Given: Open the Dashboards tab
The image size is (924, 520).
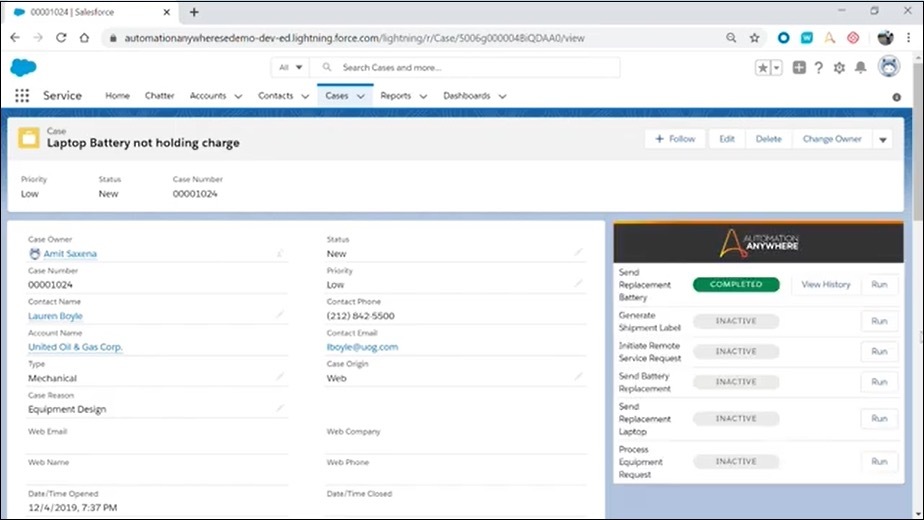Looking at the screenshot, I should [467, 96].
